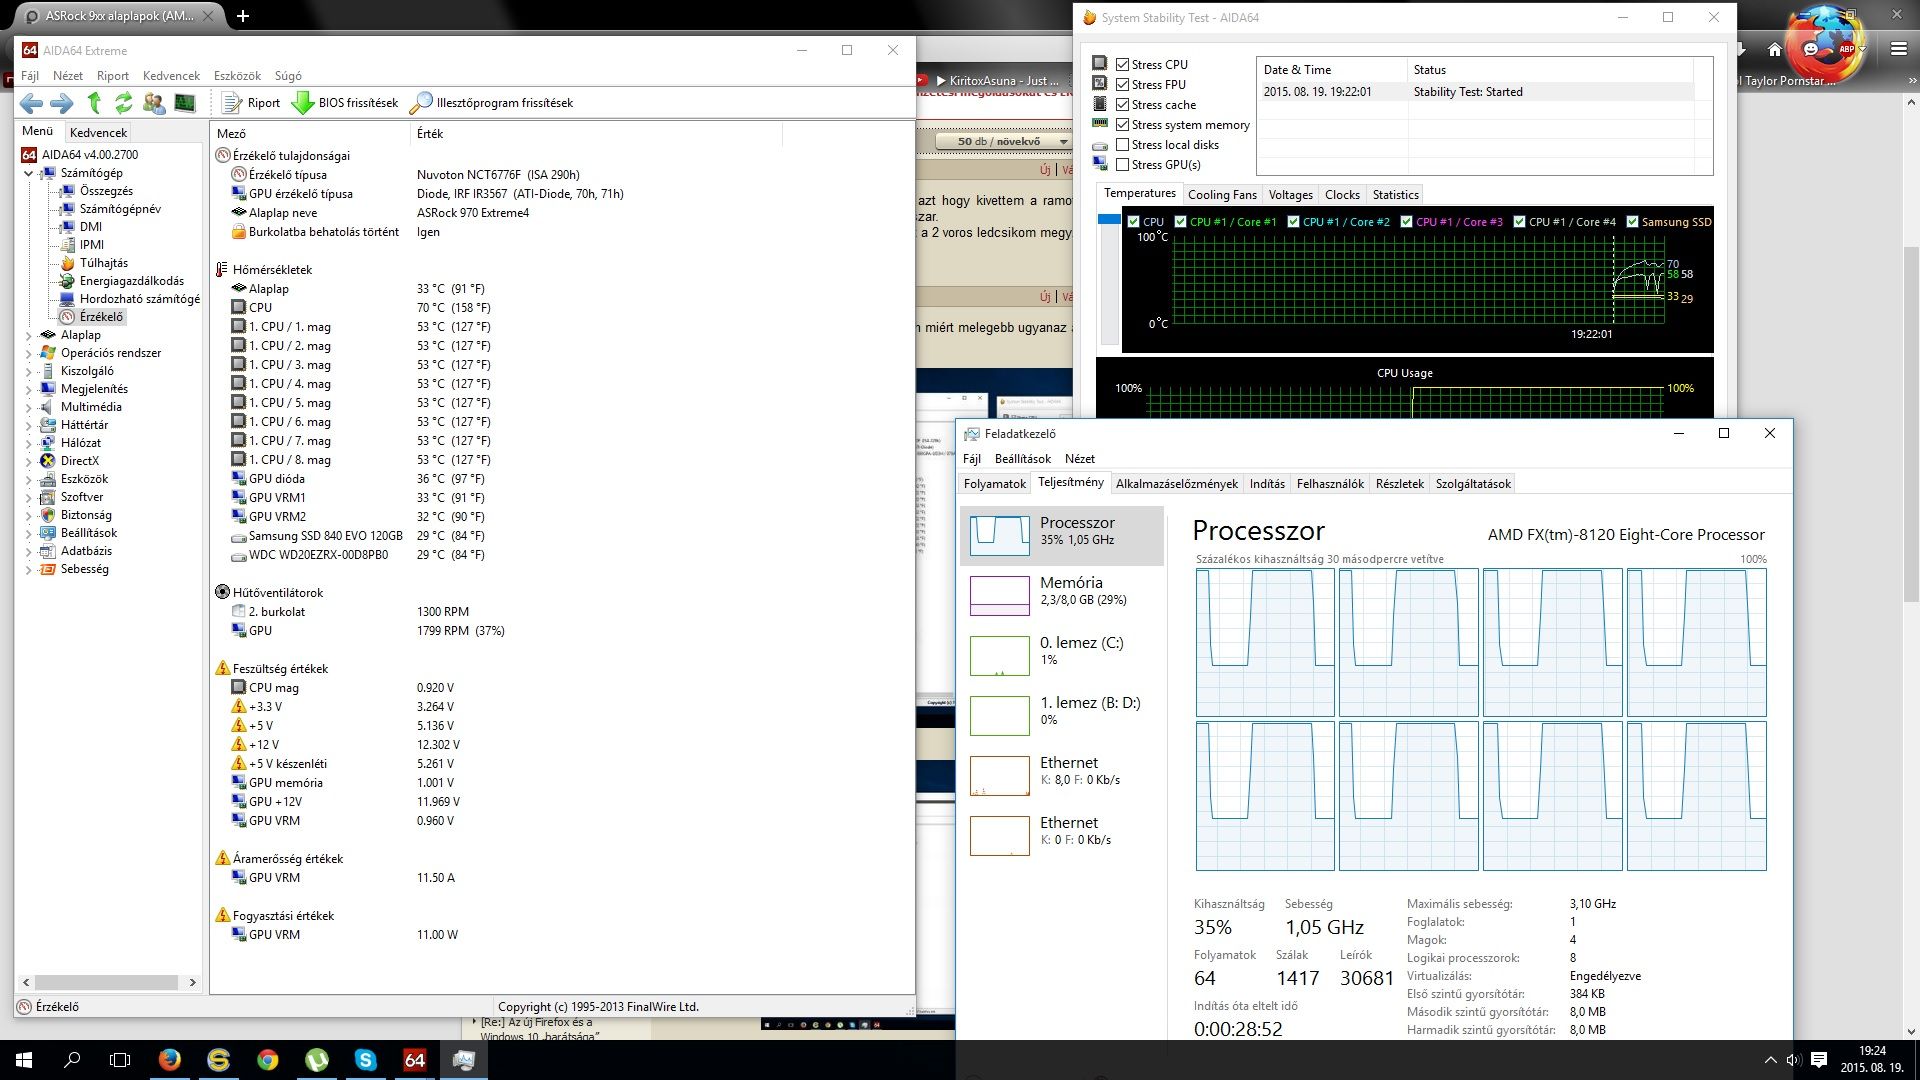Open Chrome from the taskbar
1920x1080 pixels.
pos(267,1060)
